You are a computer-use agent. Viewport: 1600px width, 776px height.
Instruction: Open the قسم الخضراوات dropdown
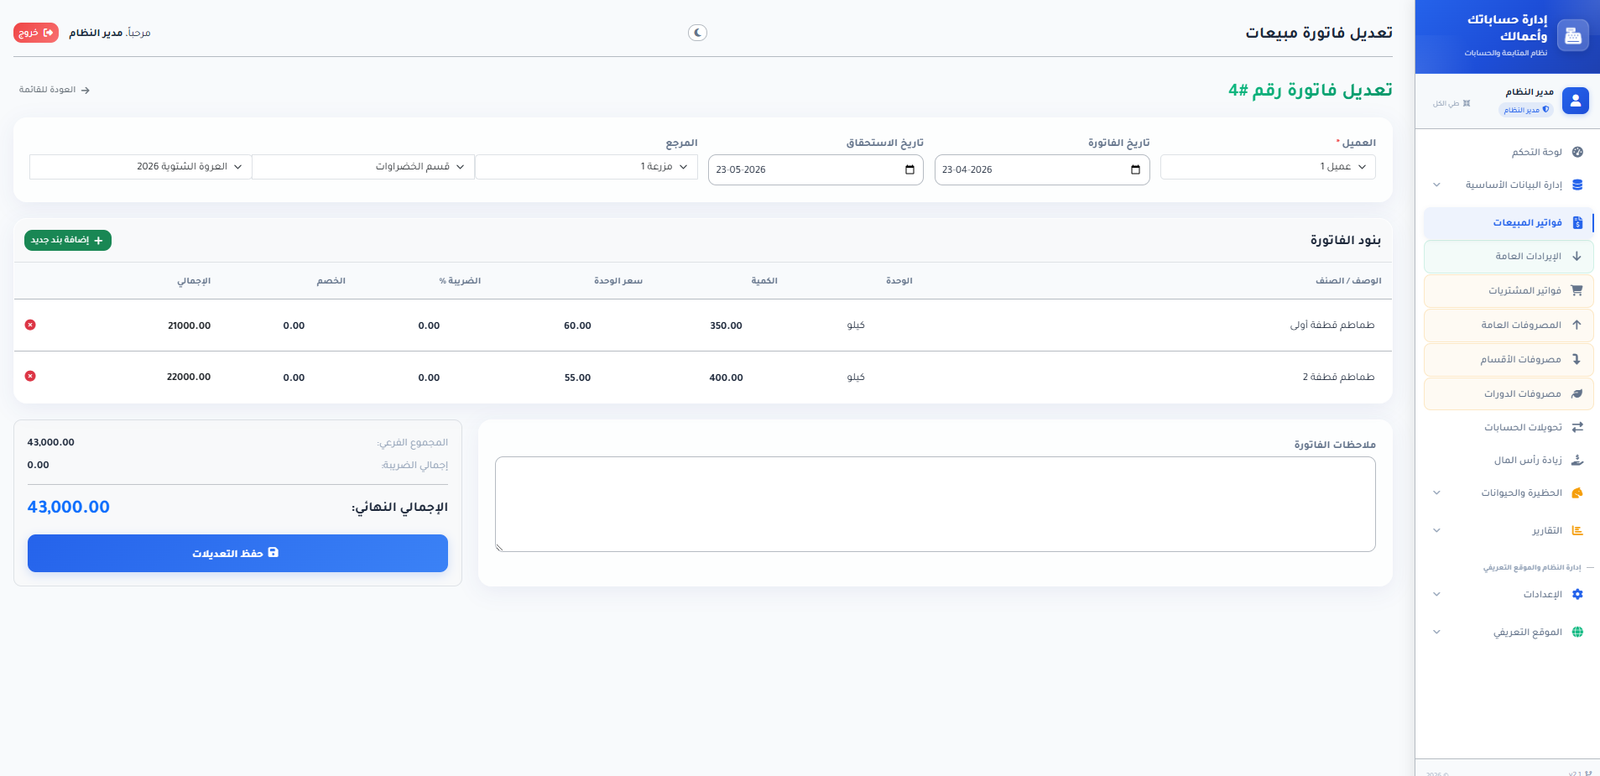pyautogui.click(x=363, y=167)
